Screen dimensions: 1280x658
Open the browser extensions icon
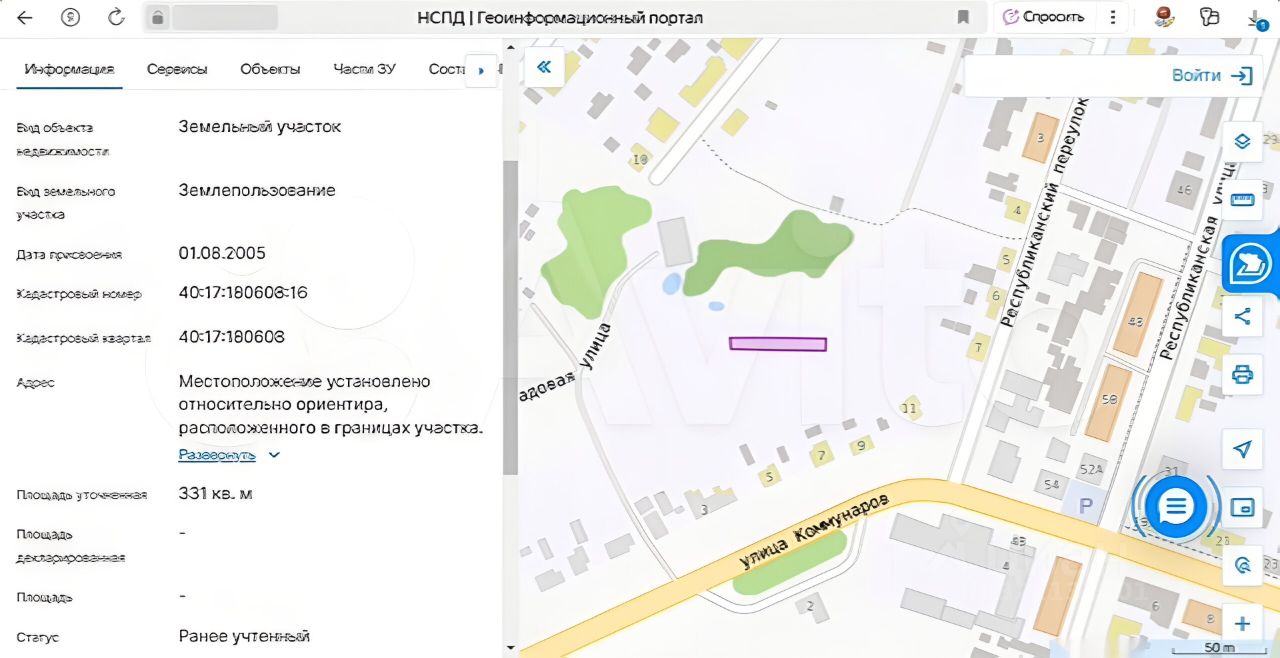click(1210, 17)
